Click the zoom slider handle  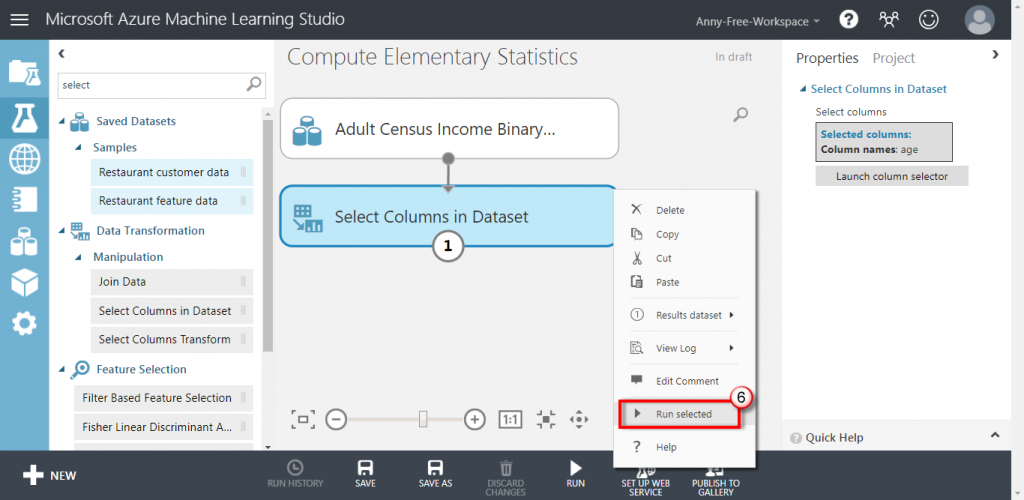[x=423, y=419]
